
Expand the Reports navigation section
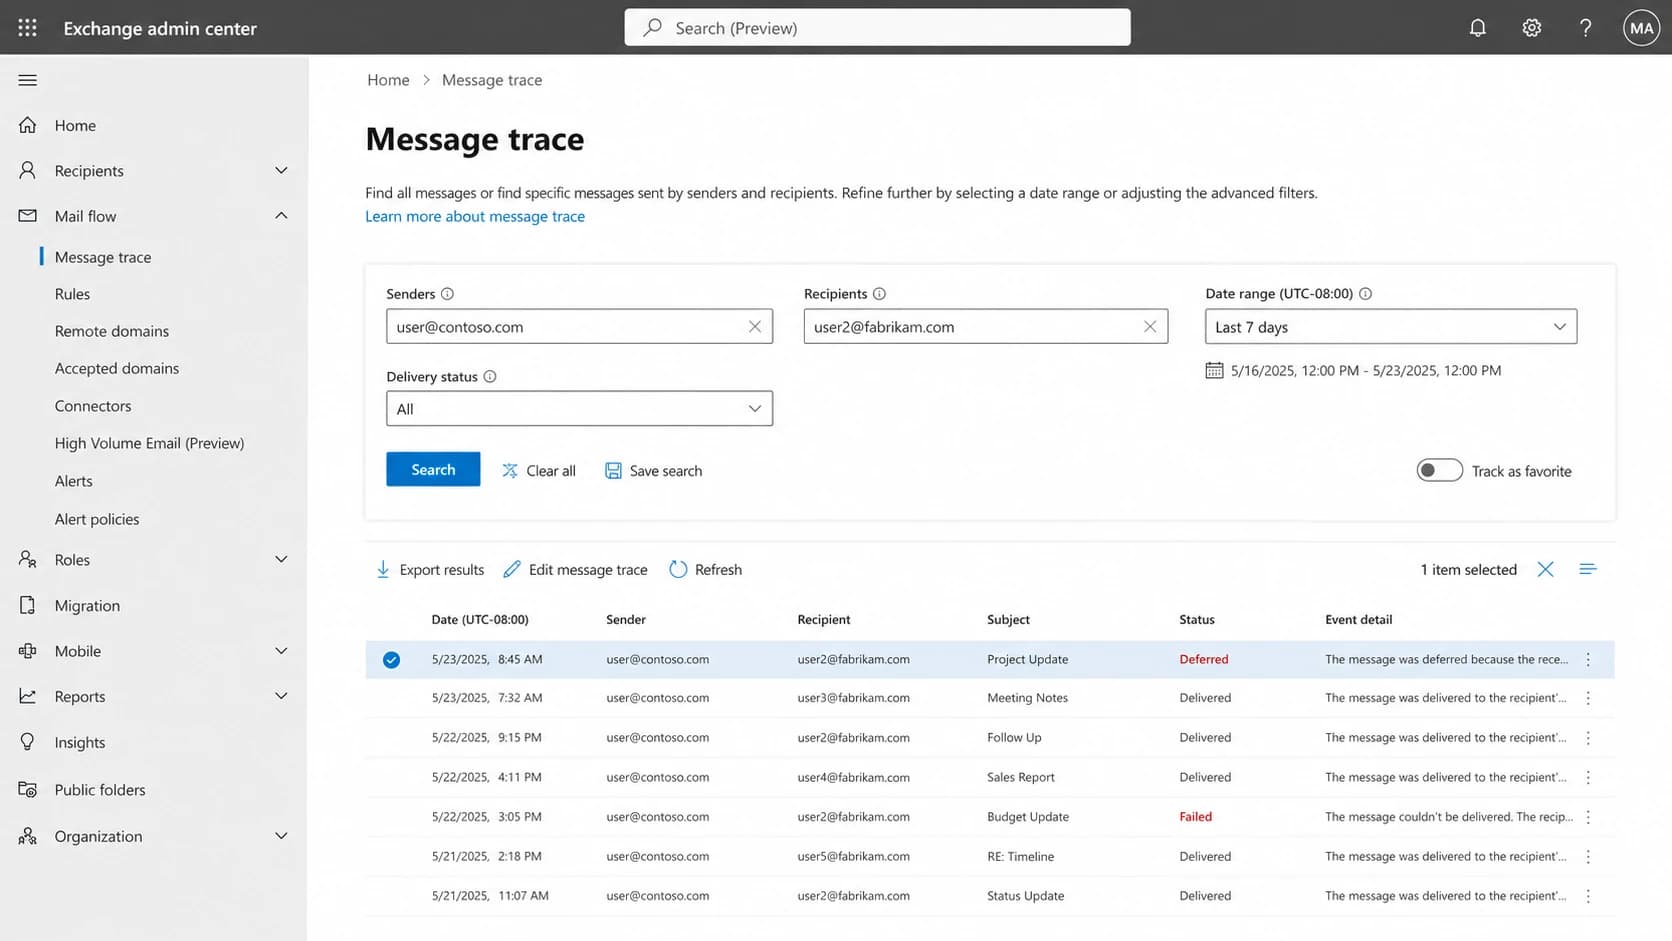[281, 696]
